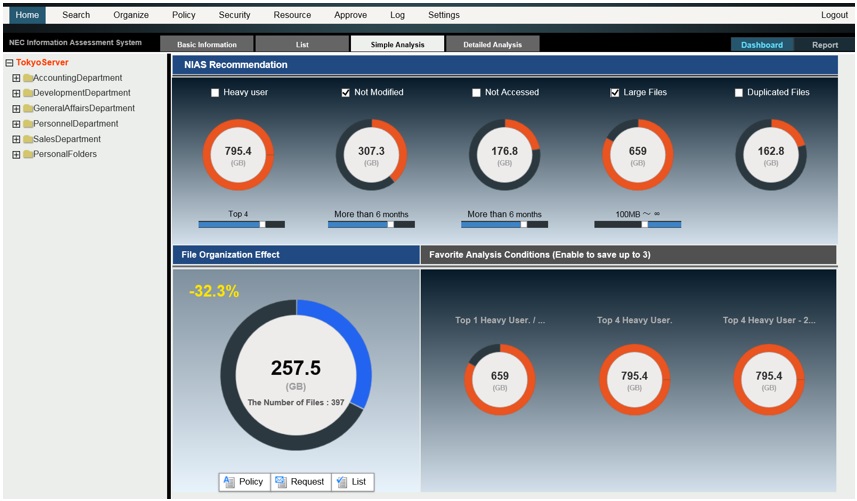The width and height of the screenshot is (857, 501).
Task: Adjust the Not Accessed 6 months slider
Action: click(504, 225)
